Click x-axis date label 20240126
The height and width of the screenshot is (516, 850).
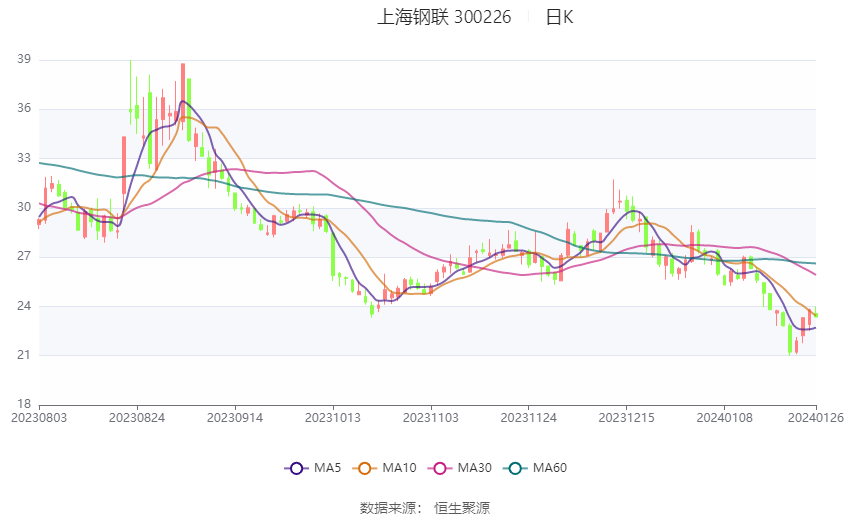click(816, 418)
